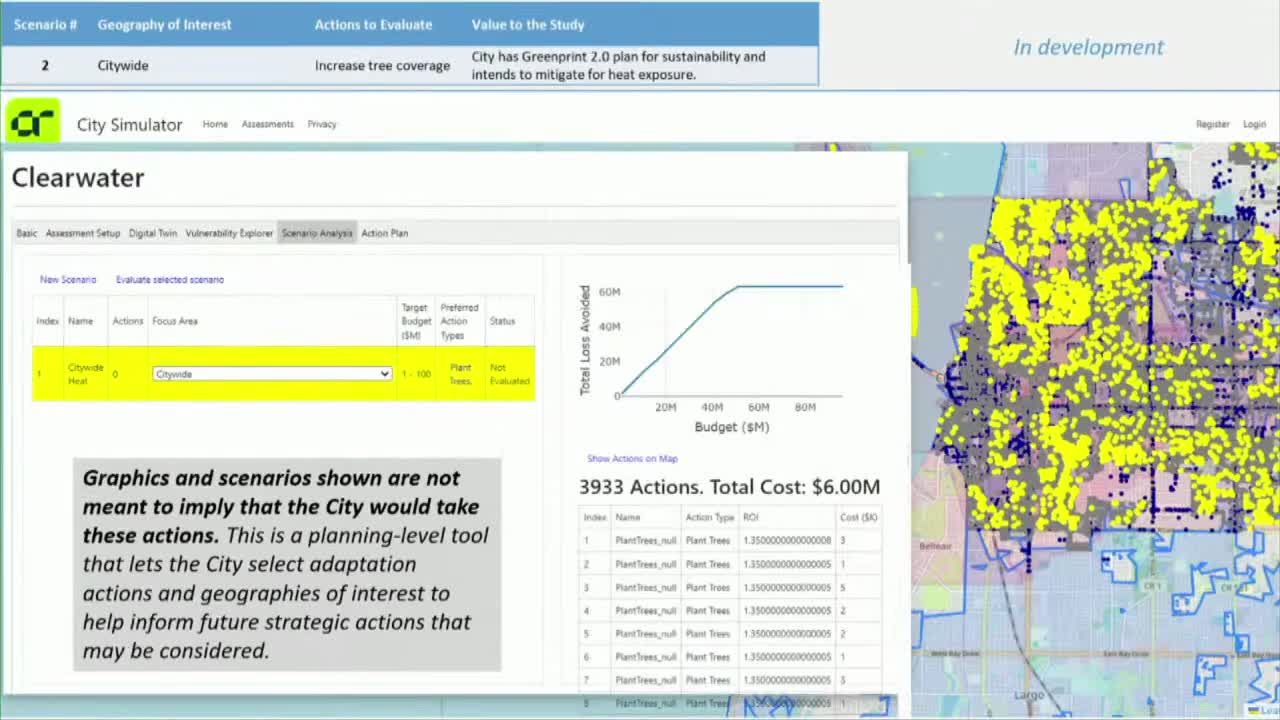Viewport: 1280px width, 720px height.
Task: Click New Scenario
Action: click(67, 279)
